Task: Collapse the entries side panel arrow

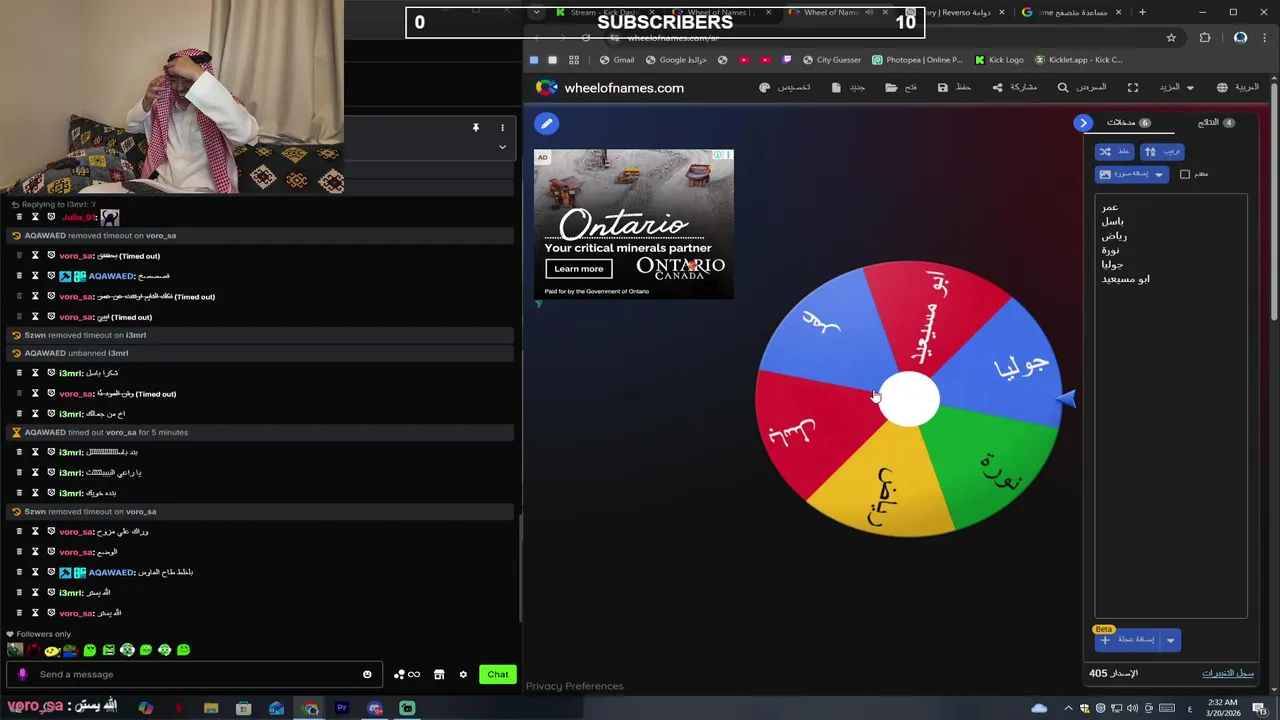Action: 1083,123
